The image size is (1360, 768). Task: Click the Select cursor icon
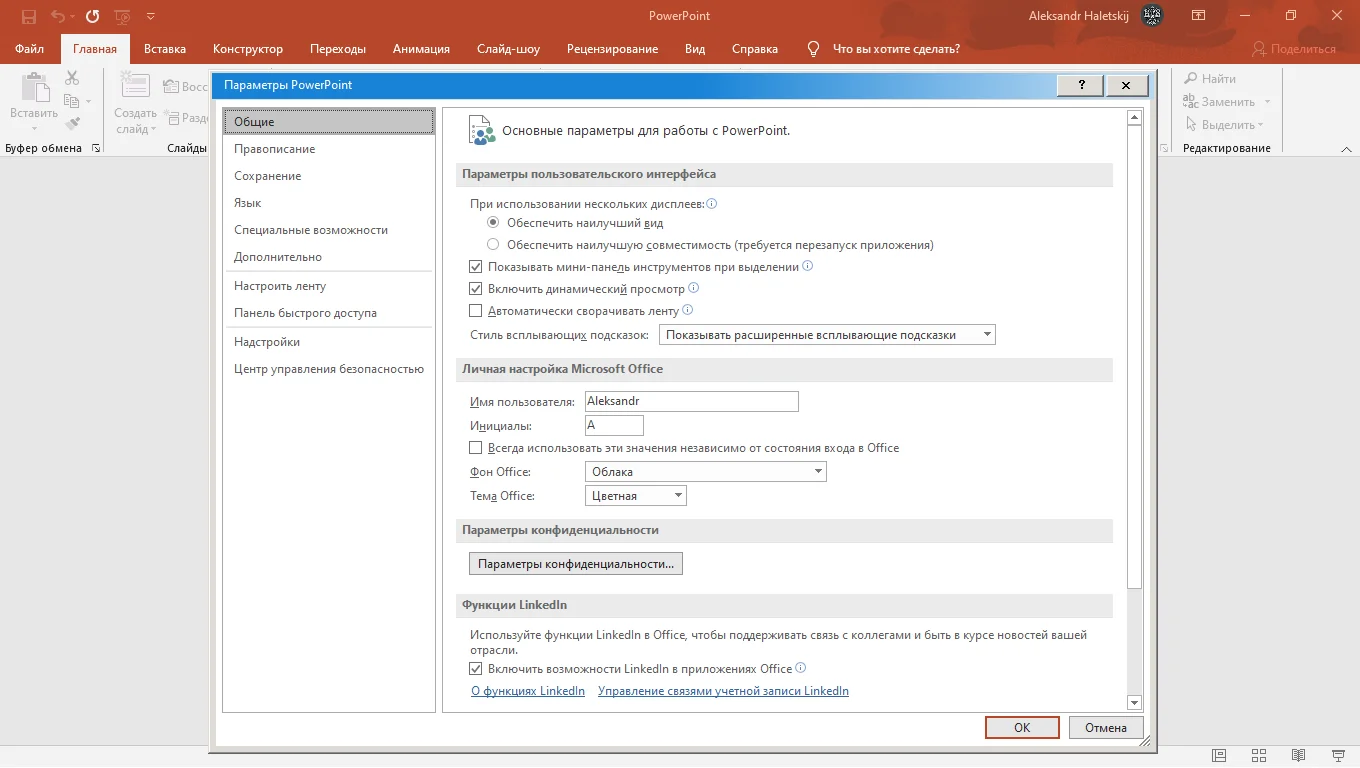click(1191, 125)
